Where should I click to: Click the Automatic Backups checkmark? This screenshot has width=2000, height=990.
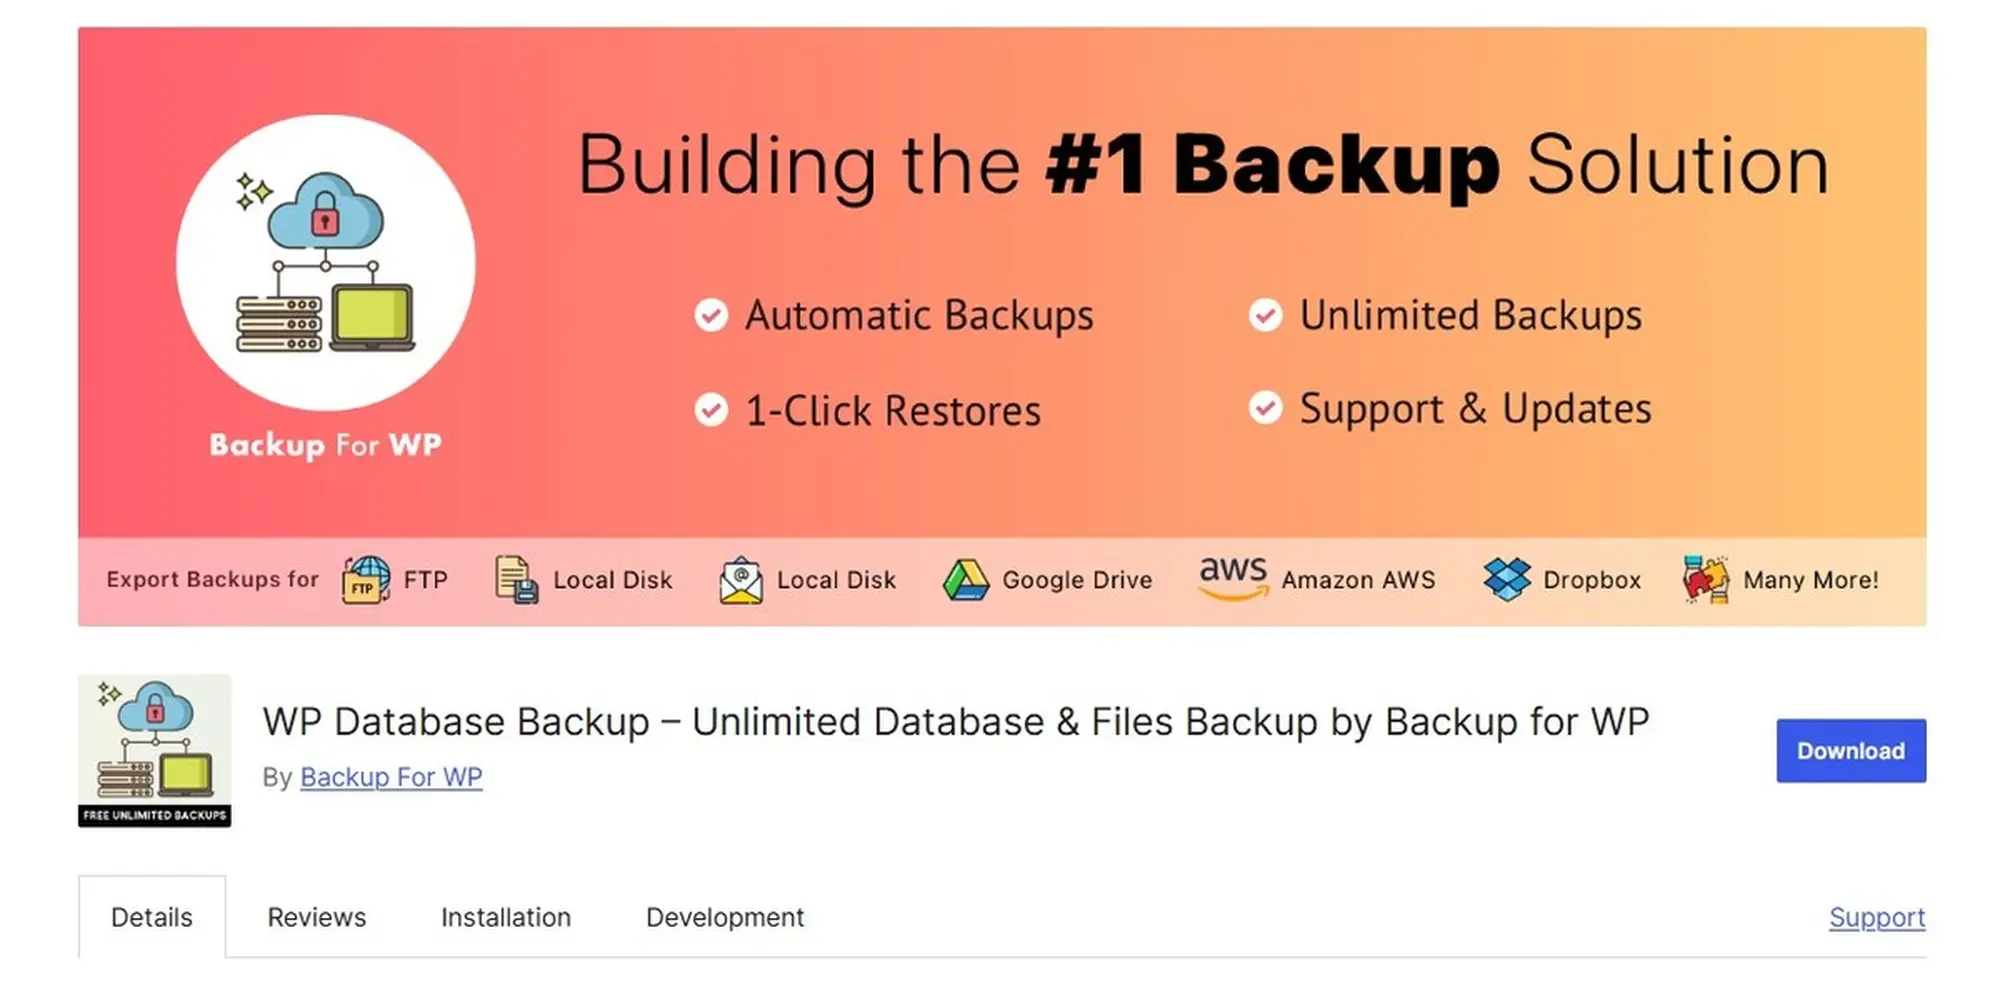[x=711, y=316]
